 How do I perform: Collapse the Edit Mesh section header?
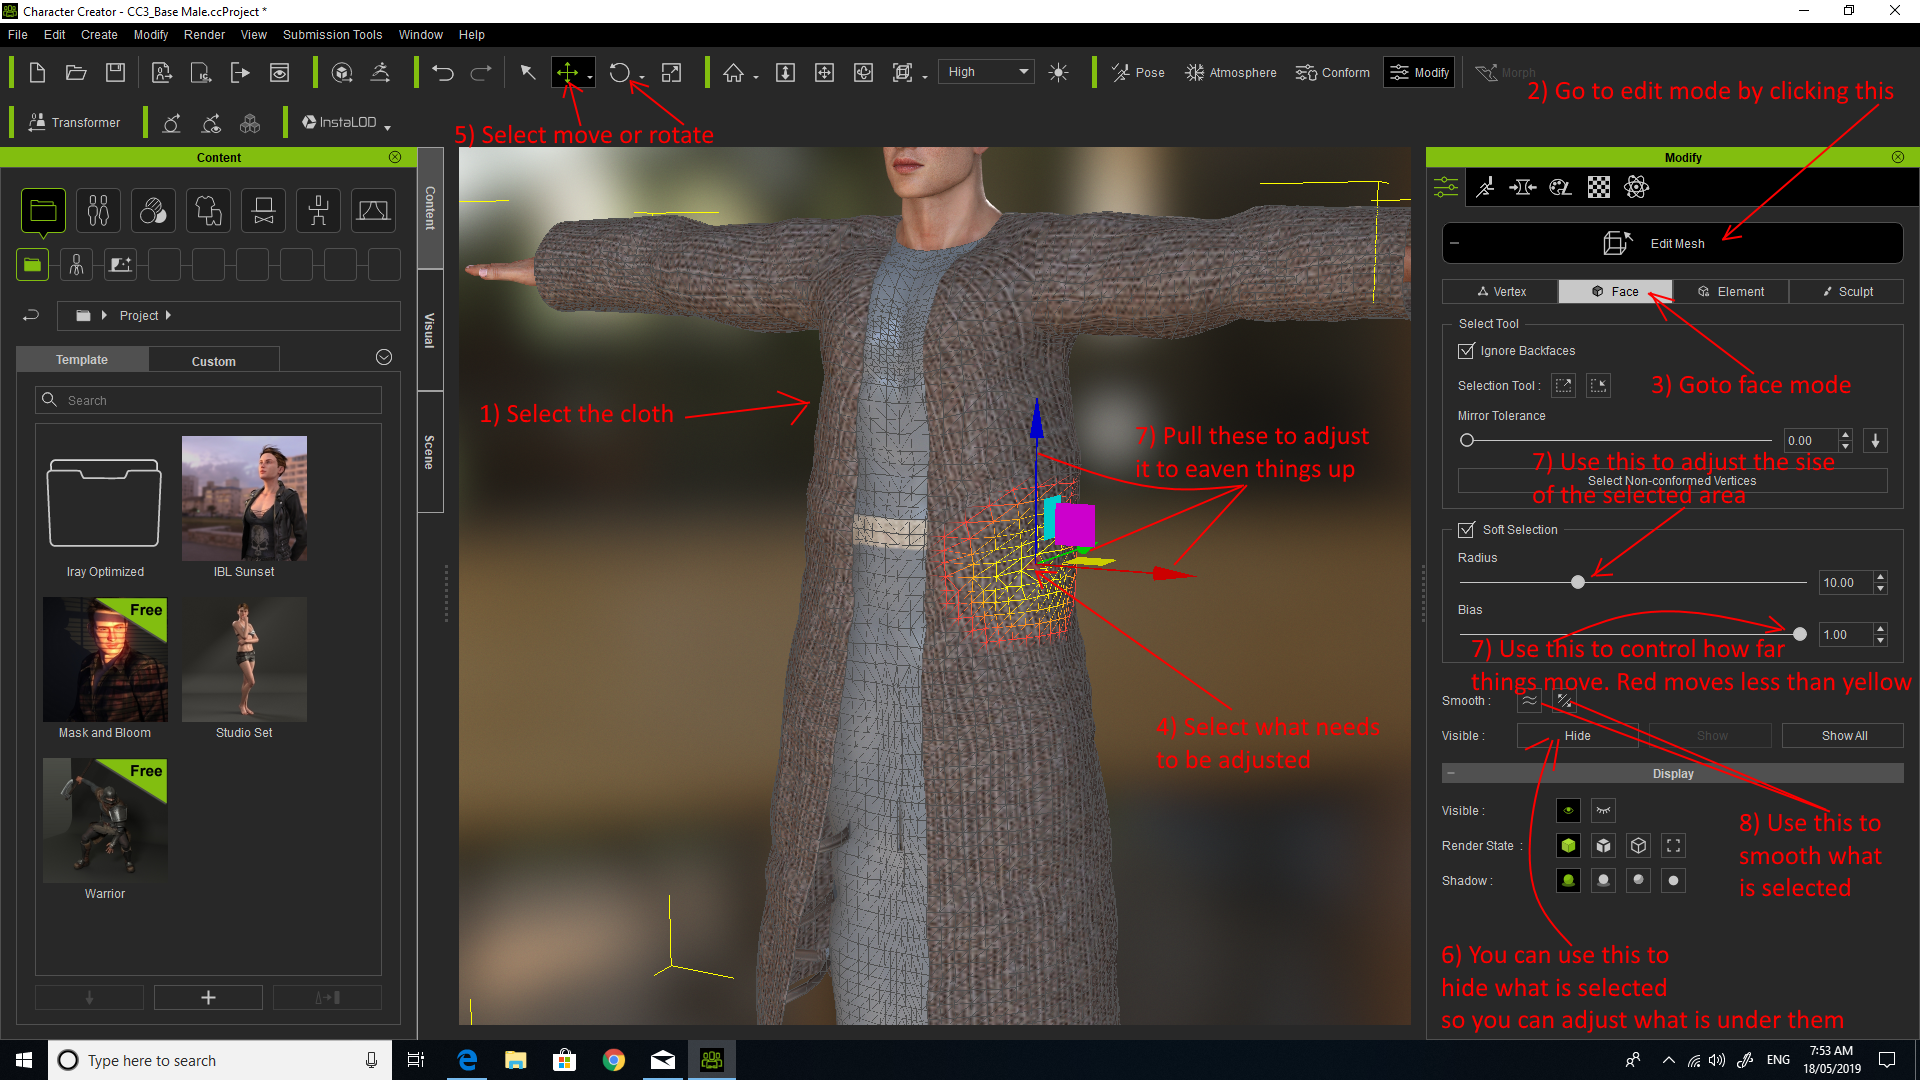coord(1455,244)
